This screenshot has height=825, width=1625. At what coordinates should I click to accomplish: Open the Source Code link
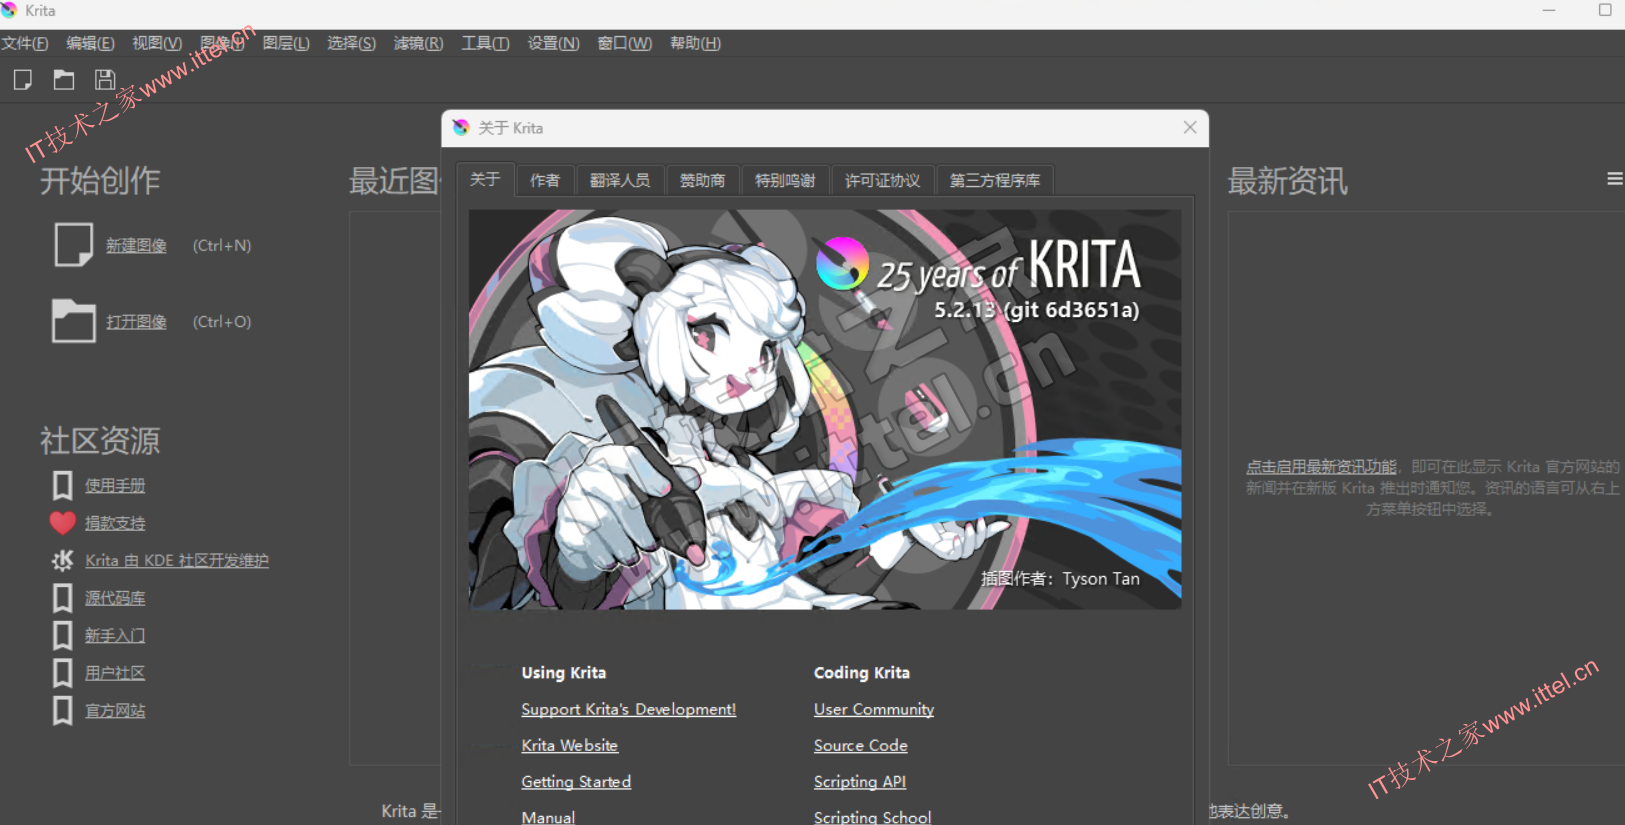pyautogui.click(x=860, y=746)
